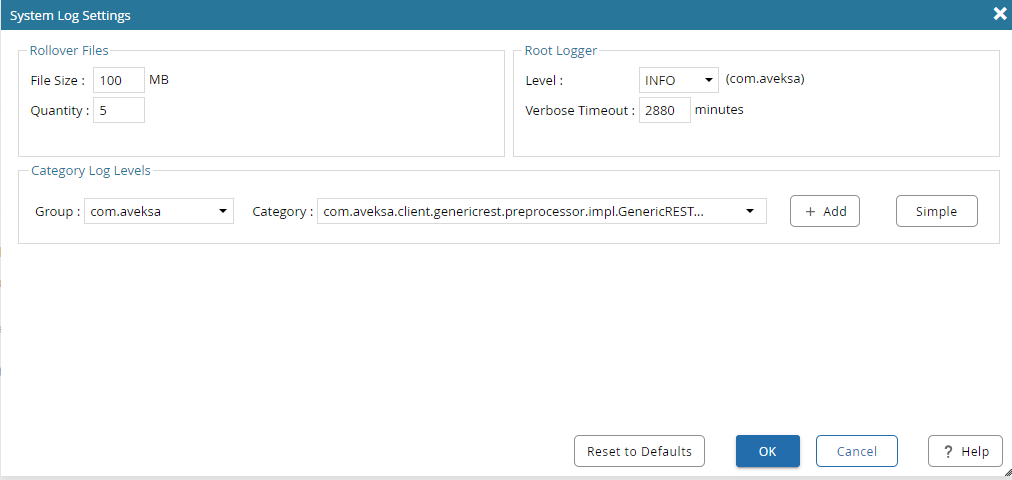Expand the Group dropdown set to com.aveksa
1012x480 pixels.
point(158,211)
